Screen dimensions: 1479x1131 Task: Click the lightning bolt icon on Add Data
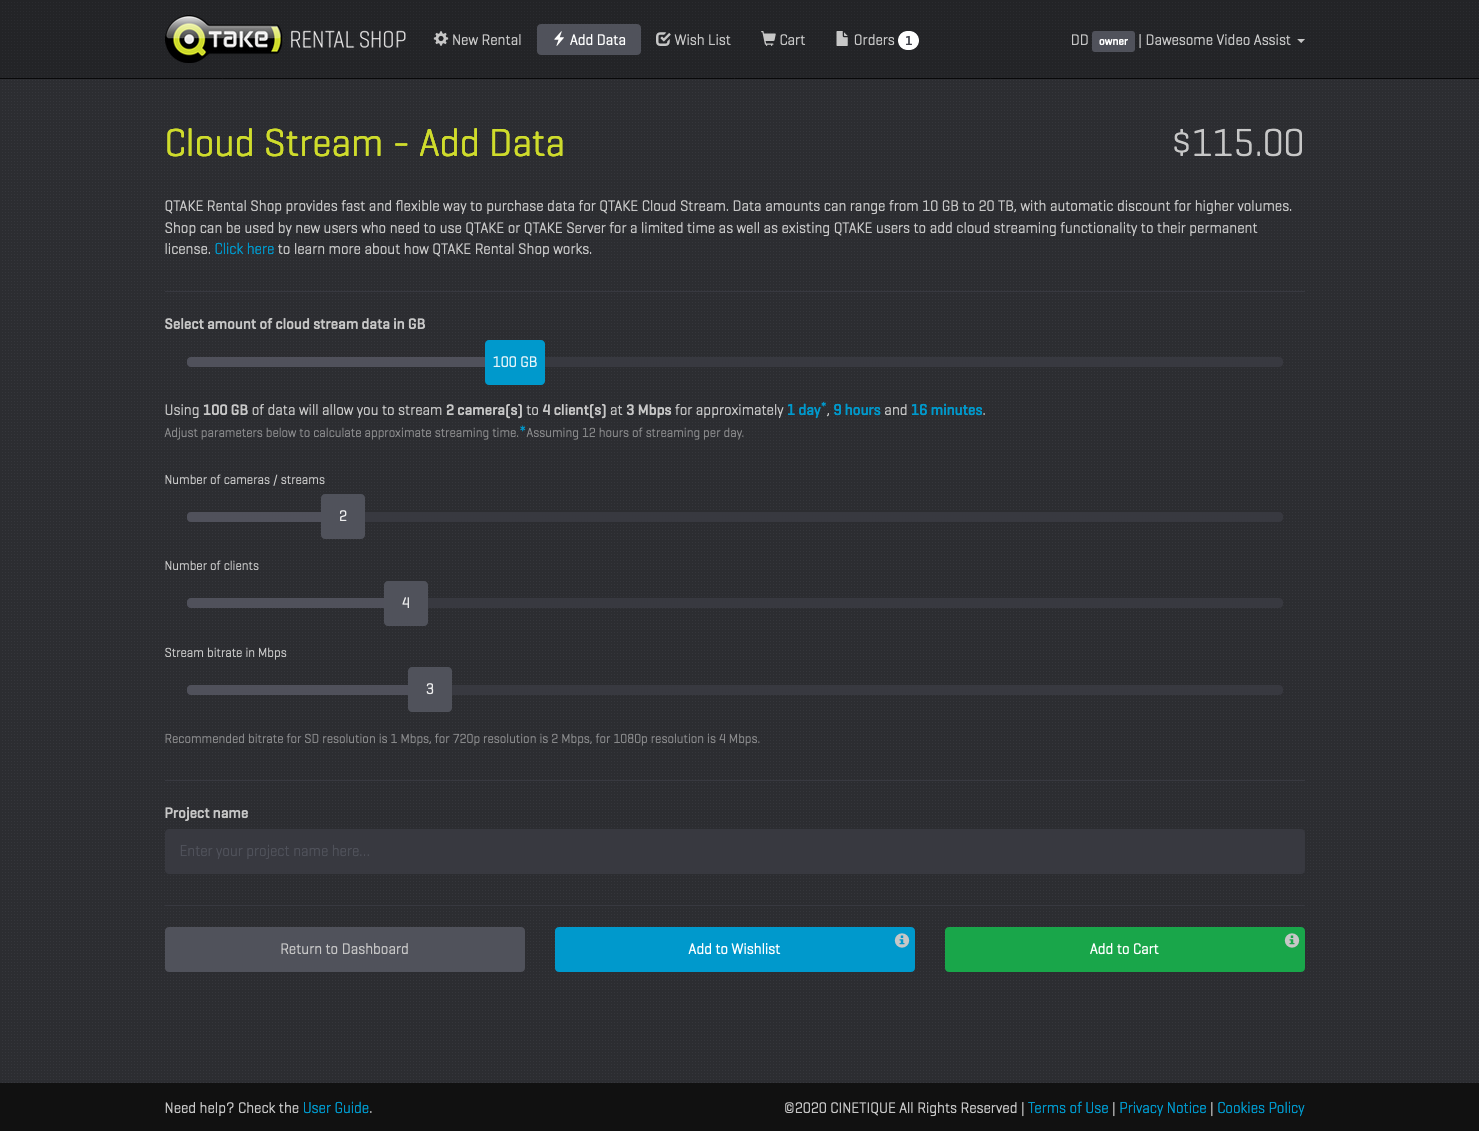click(559, 39)
